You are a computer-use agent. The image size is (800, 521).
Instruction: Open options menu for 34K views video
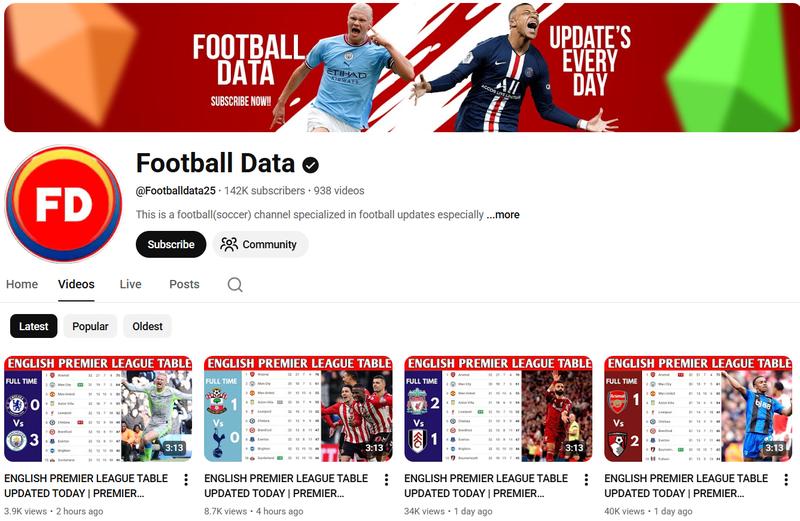(586, 479)
